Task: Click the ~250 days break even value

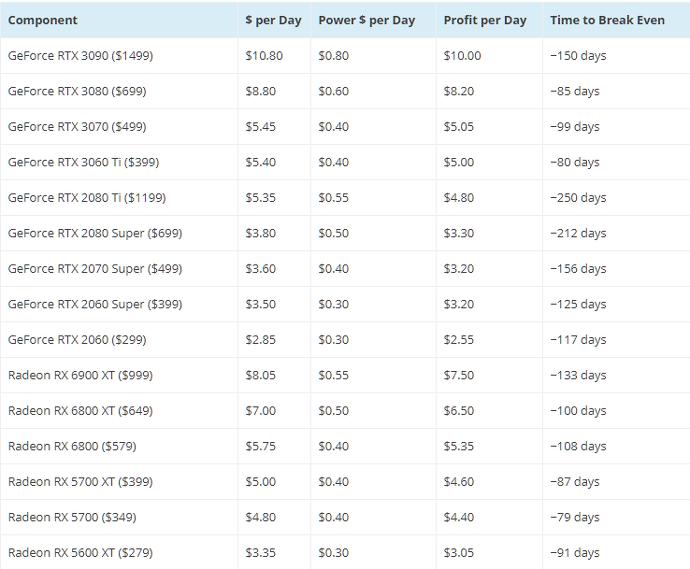Action: [x=578, y=198]
